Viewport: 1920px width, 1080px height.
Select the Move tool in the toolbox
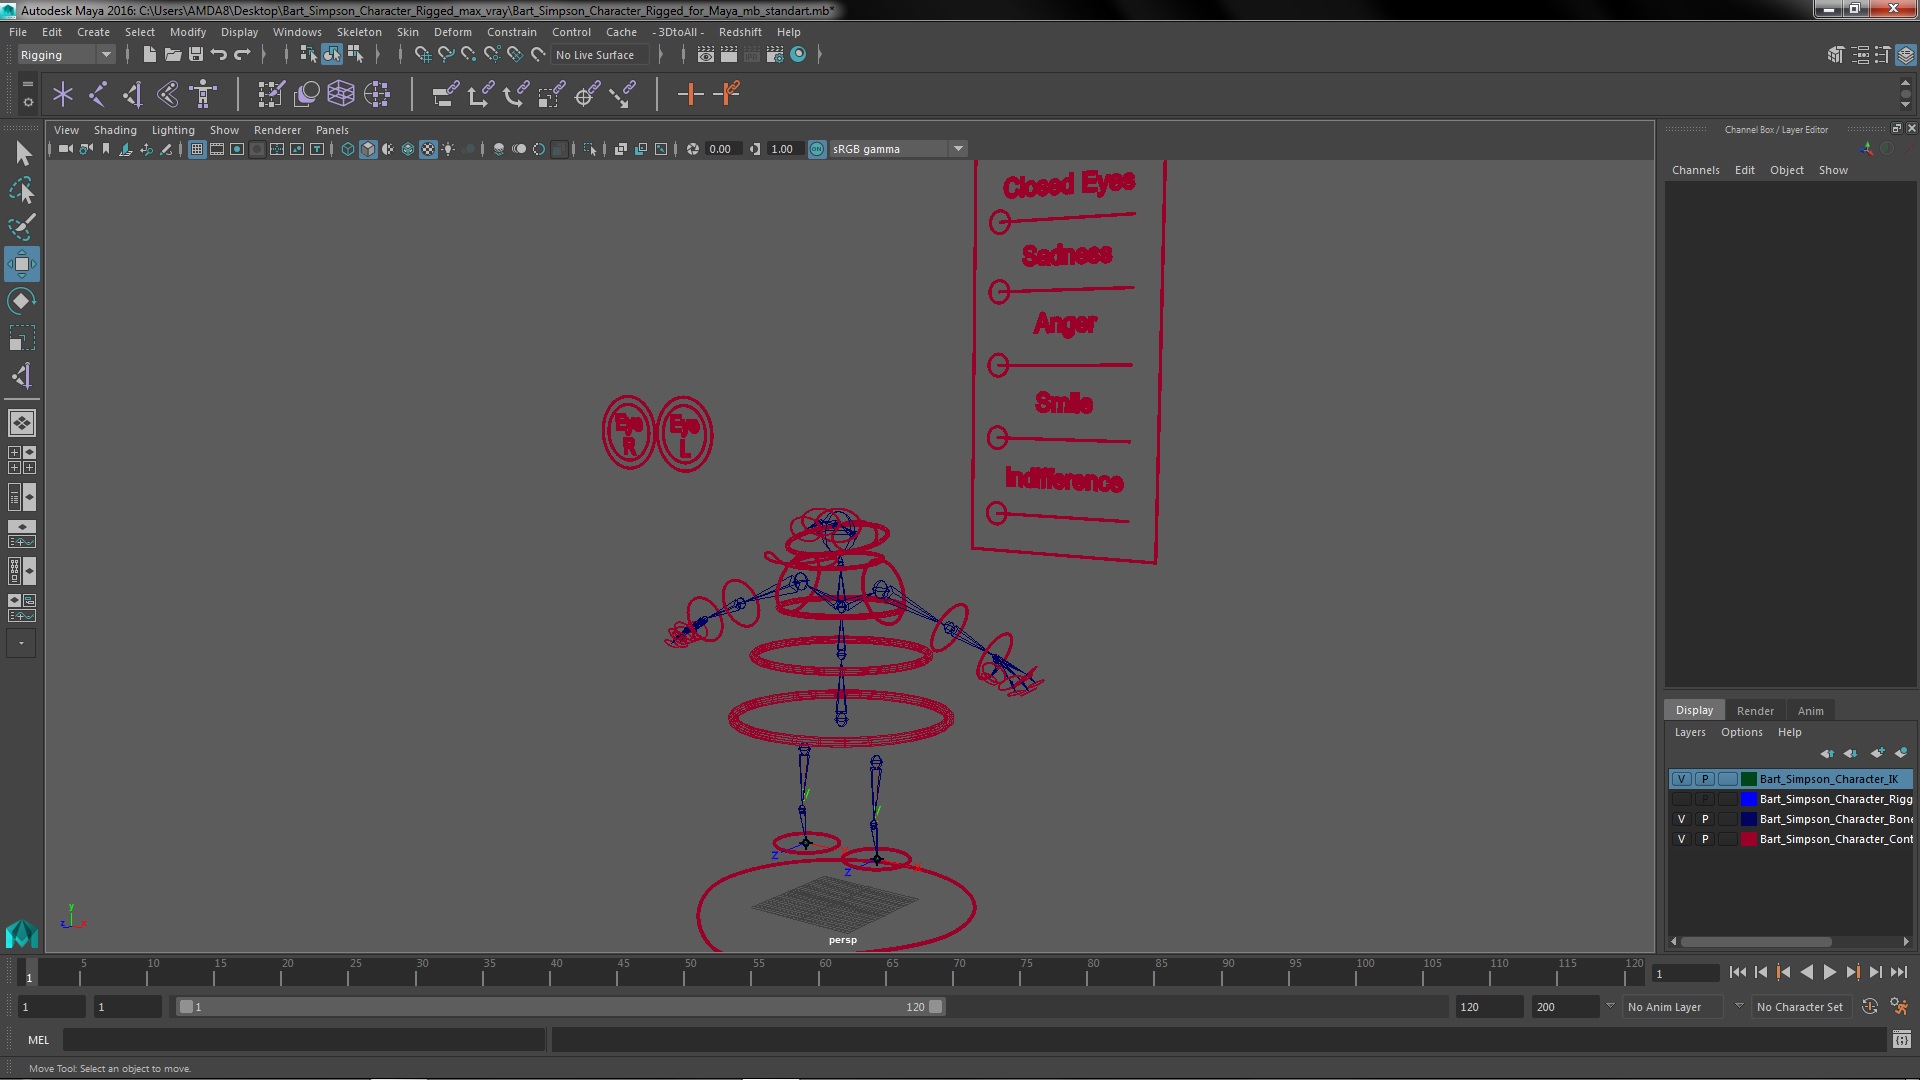pos(21,264)
